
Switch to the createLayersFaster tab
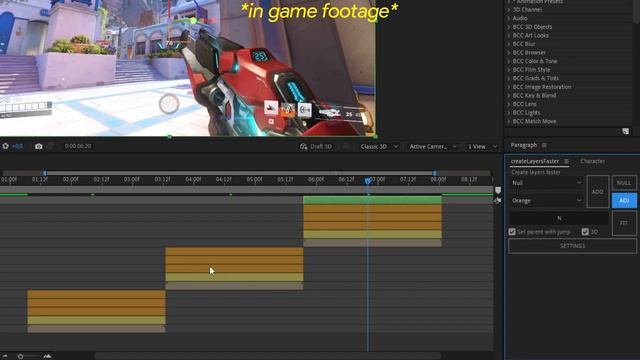click(535, 161)
